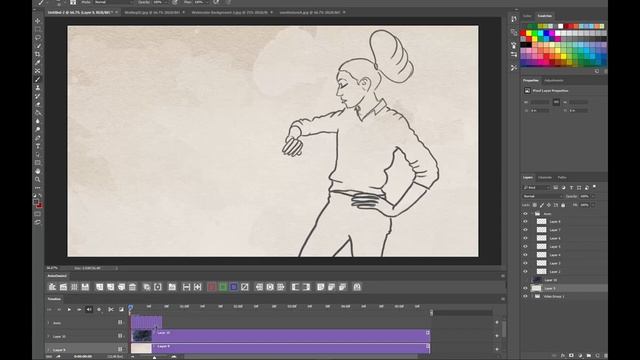Toggle visibility of Layer 5

pyautogui.click(x=525, y=247)
